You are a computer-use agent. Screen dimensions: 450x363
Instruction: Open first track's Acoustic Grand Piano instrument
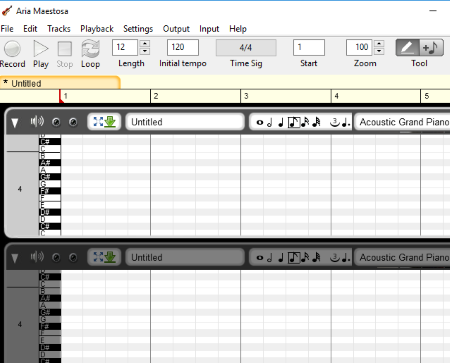[x=403, y=122]
